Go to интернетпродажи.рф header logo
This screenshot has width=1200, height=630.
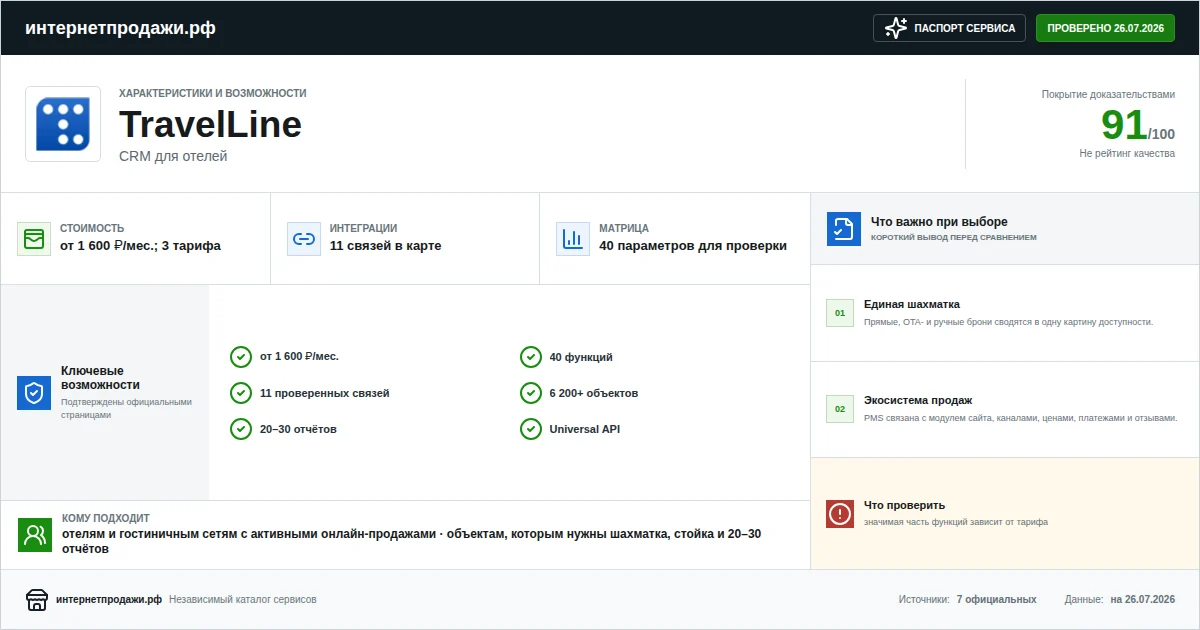[x=120, y=28]
